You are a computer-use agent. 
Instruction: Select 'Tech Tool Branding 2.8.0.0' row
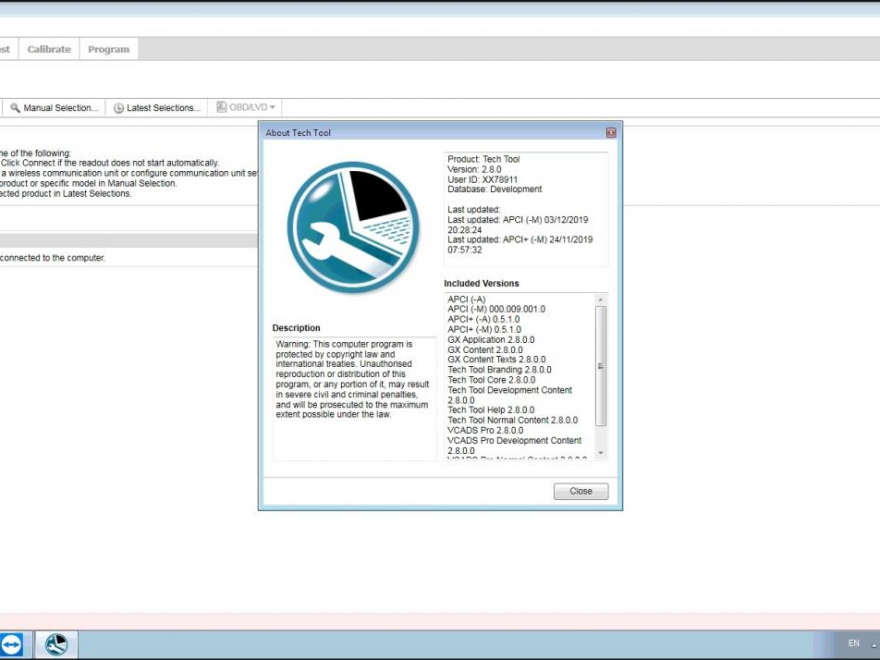pyautogui.click(x=499, y=369)
